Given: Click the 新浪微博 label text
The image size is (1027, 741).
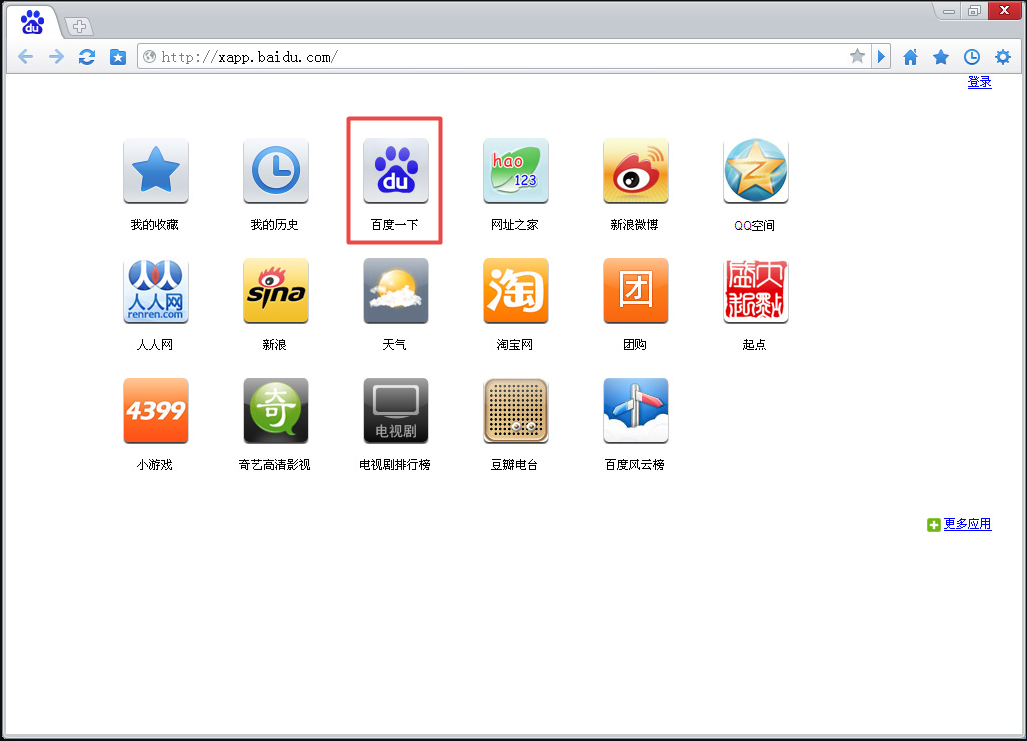Looking at the screenshot, I should click(x=634, y=225).
